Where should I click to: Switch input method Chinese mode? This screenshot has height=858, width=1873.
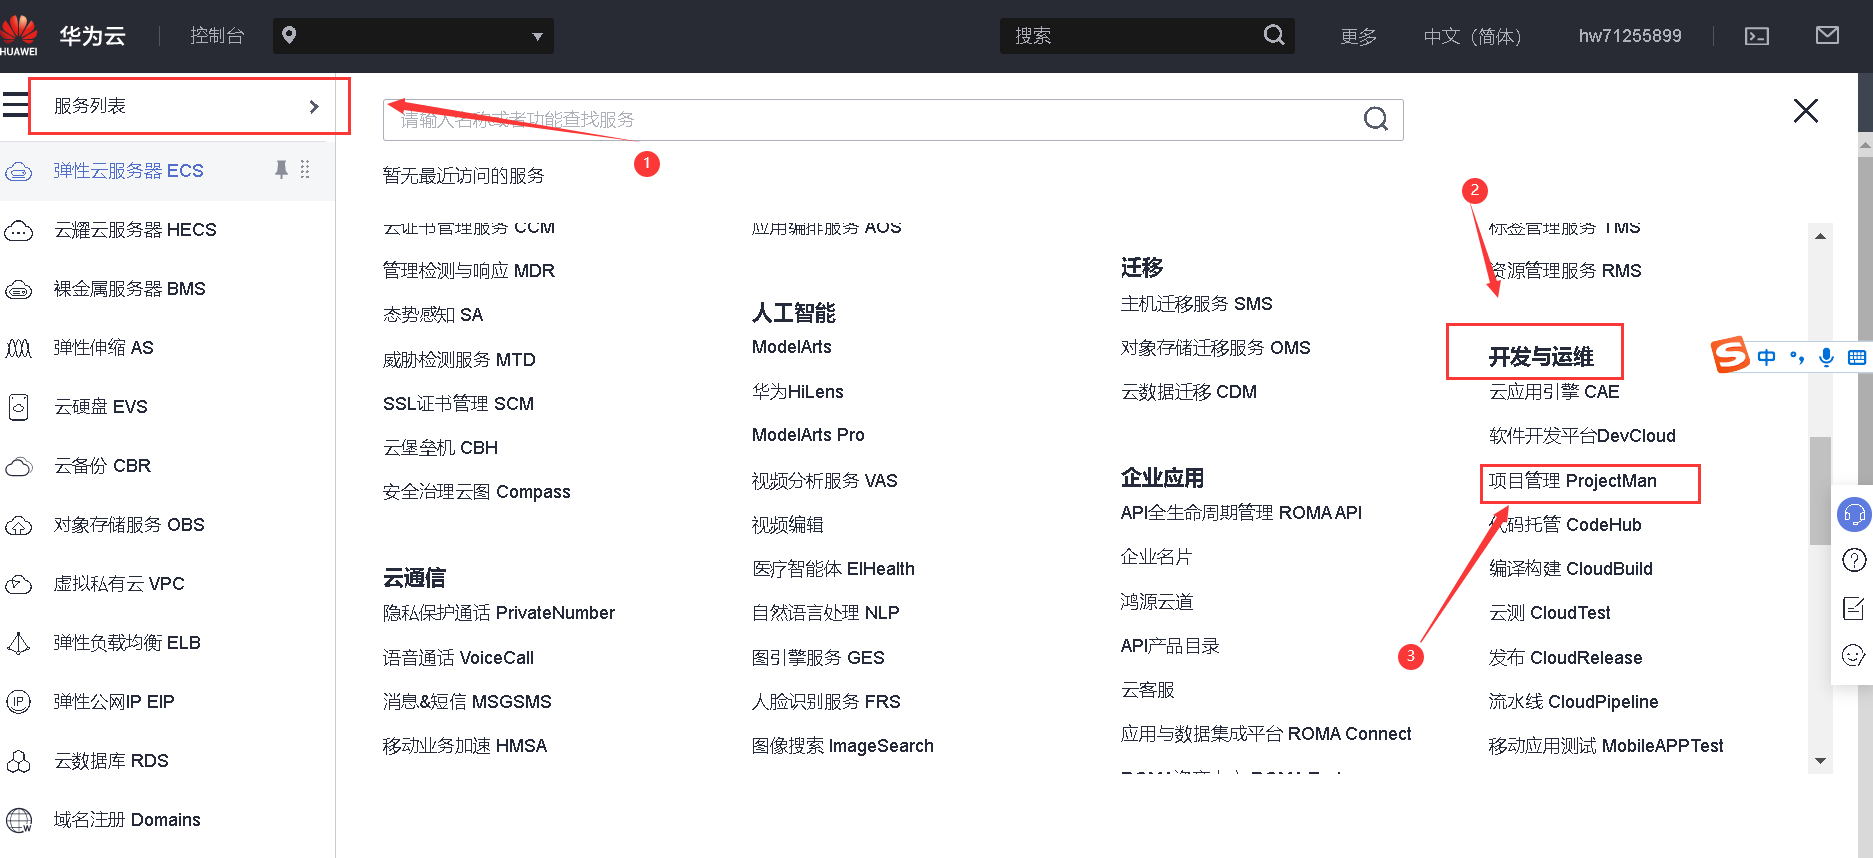point(1767,357)
